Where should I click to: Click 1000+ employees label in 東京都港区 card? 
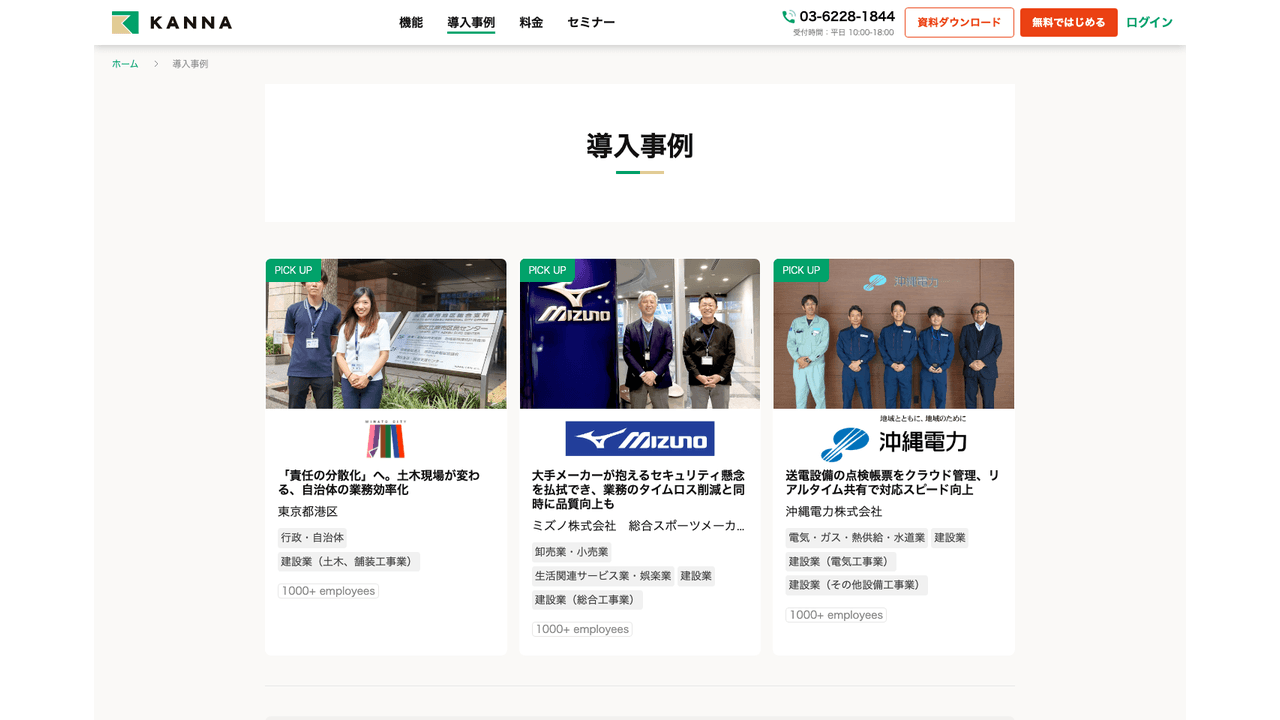pos(328,591)
